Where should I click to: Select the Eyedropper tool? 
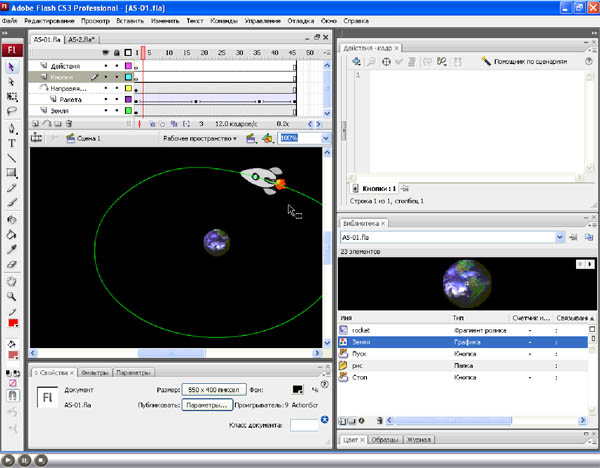point(11,247)
